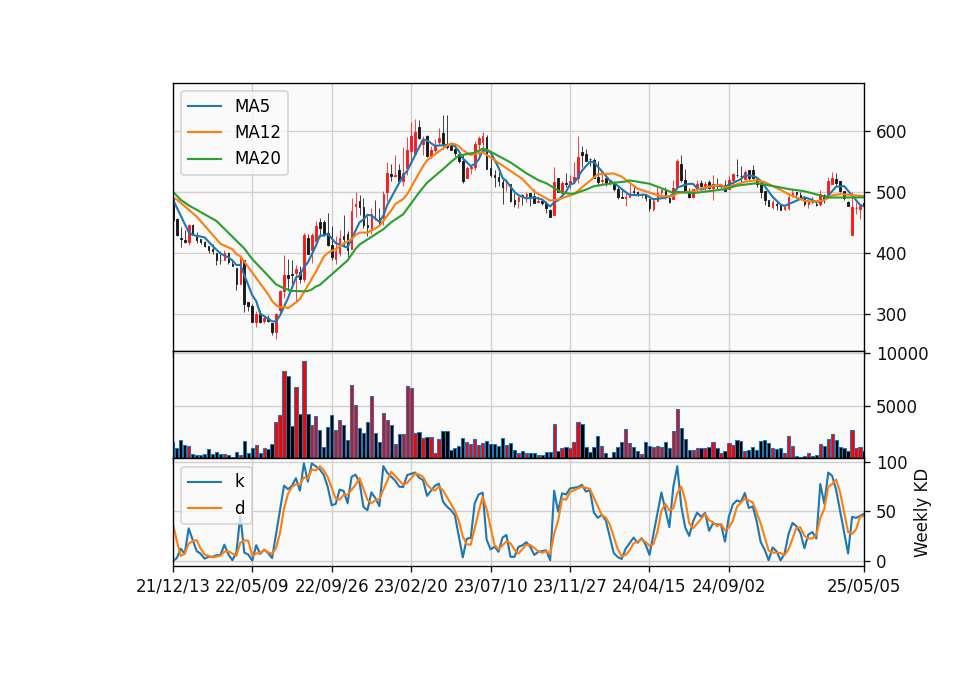The height and width of the screenshot is (690, 960).
Task: Click the blue MA5 legend line sample
Action: (204, 106)
